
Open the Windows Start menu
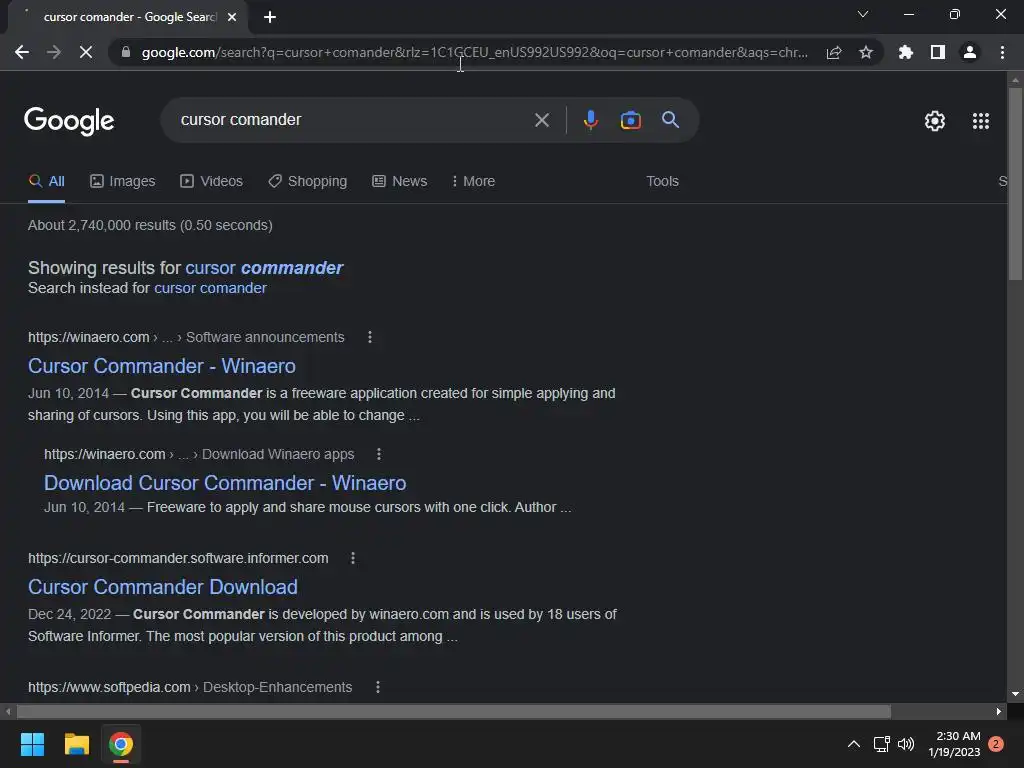(32, 744)
